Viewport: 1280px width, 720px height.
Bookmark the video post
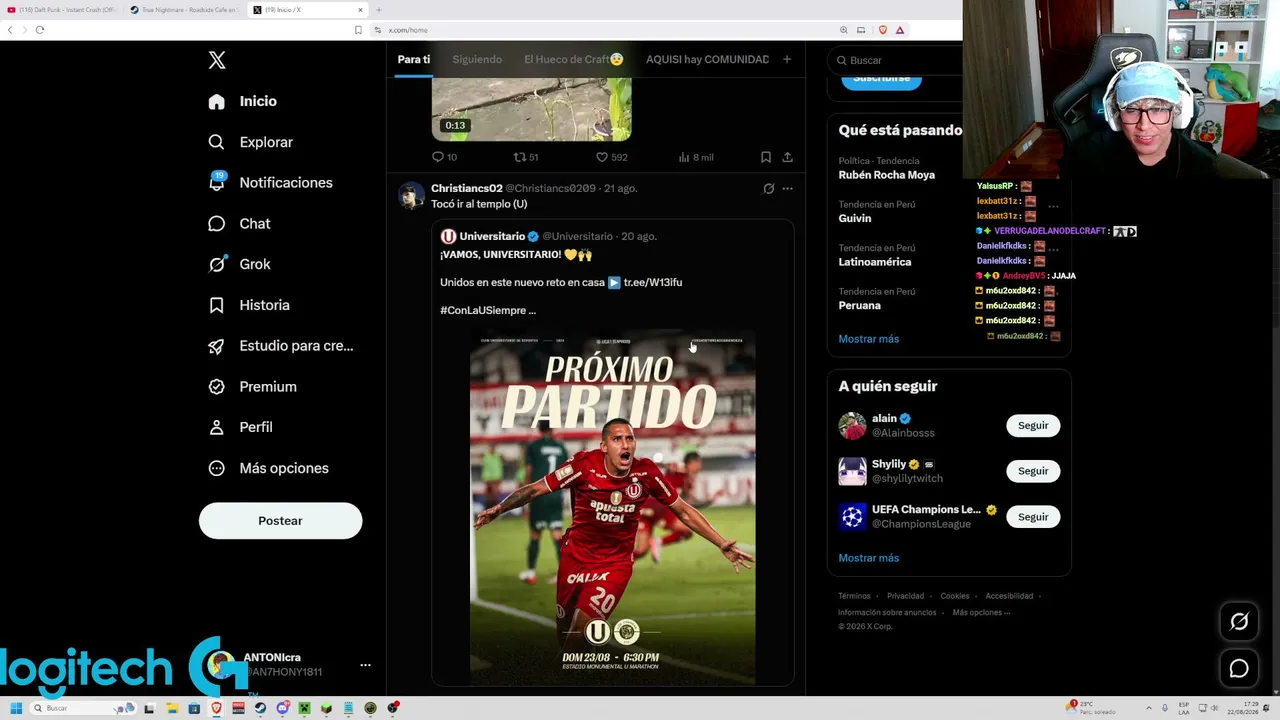click(x=766, y=157)
